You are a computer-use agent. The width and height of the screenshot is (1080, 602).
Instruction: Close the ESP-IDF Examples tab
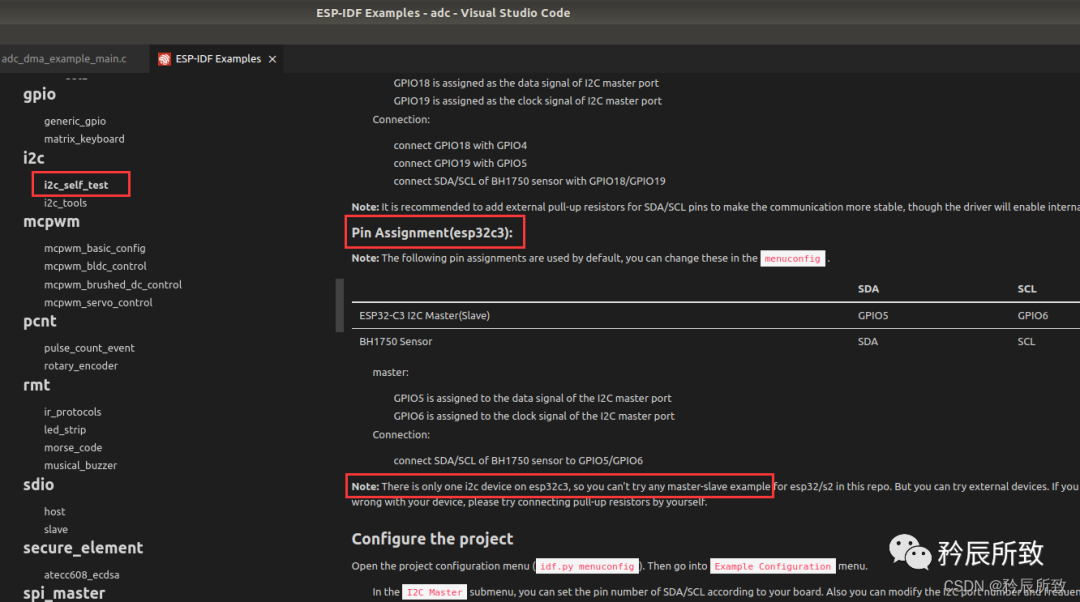tap(271, 59)
